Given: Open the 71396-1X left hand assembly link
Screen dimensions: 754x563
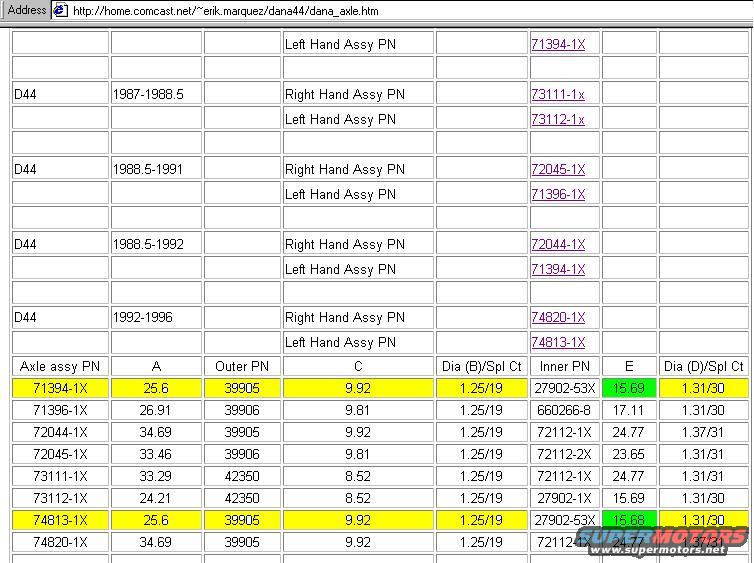Looking at the screenshot, I should pos(557,194).
